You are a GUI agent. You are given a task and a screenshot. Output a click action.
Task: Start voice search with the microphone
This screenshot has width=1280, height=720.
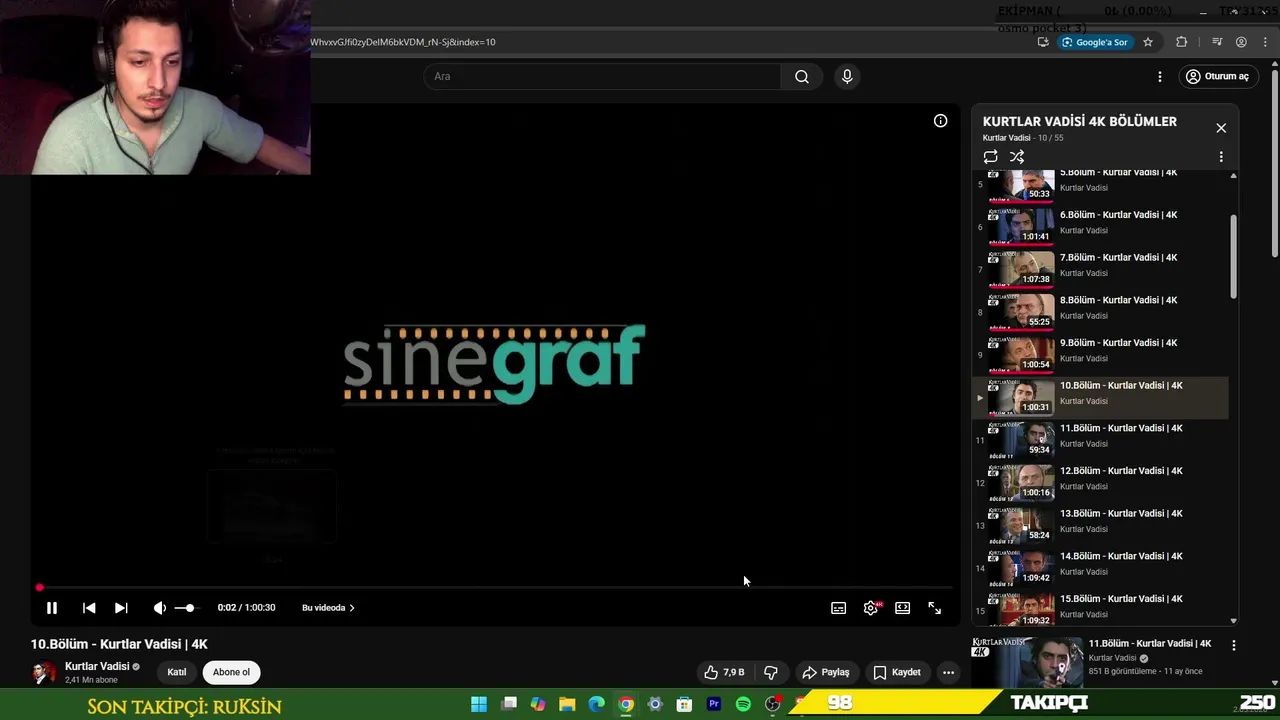coord(847,77)
